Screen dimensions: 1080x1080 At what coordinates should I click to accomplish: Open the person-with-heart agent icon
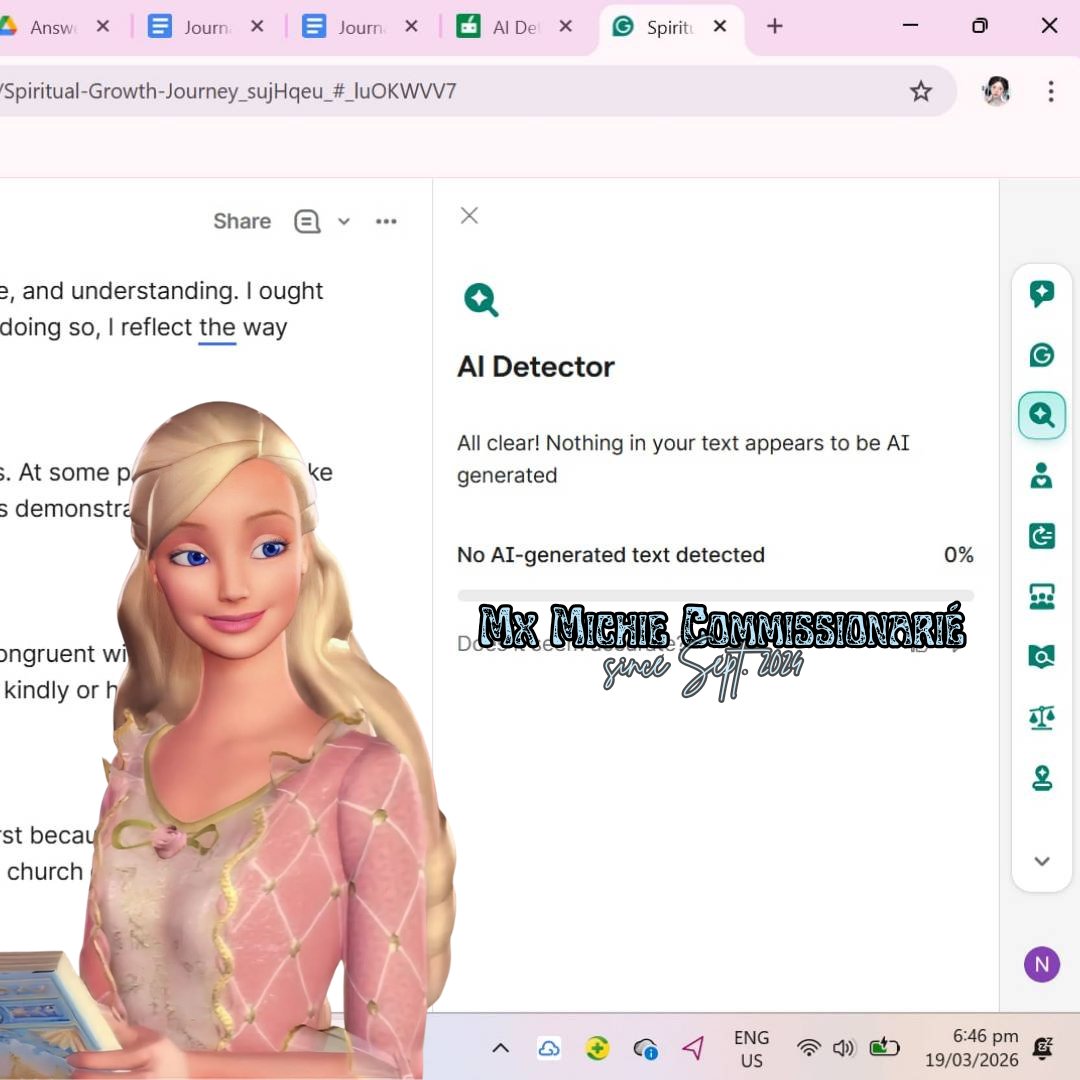[x=1041, y=476]
